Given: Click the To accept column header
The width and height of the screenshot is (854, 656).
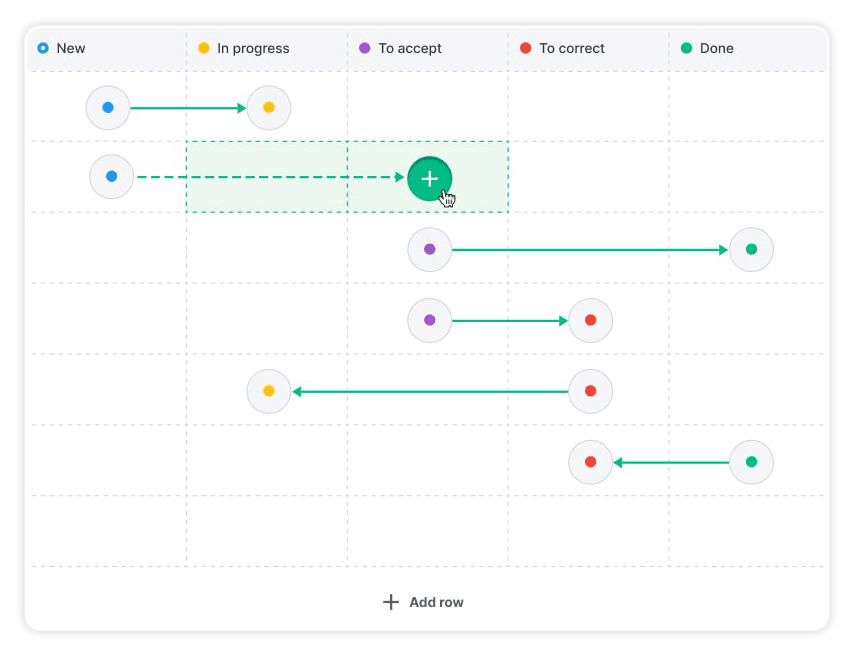Looking at the screenshot, I should [x=409, y=48].
